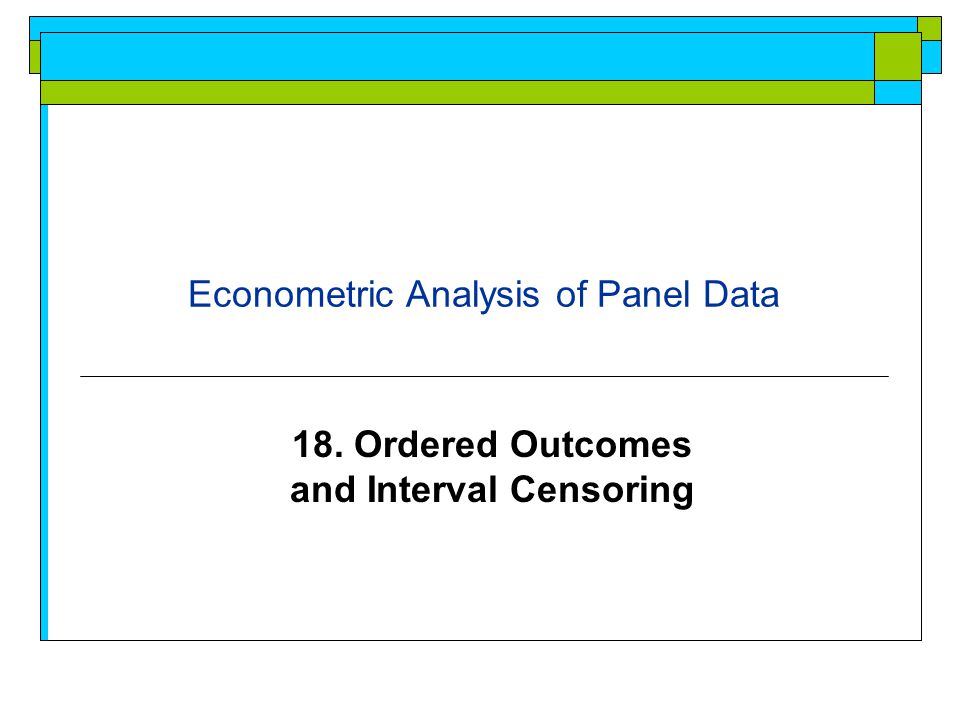The height and width of the screenshot is (720, 960).
Task: Click the horizontal divider line under the title
Action: [x=484, y=377]
